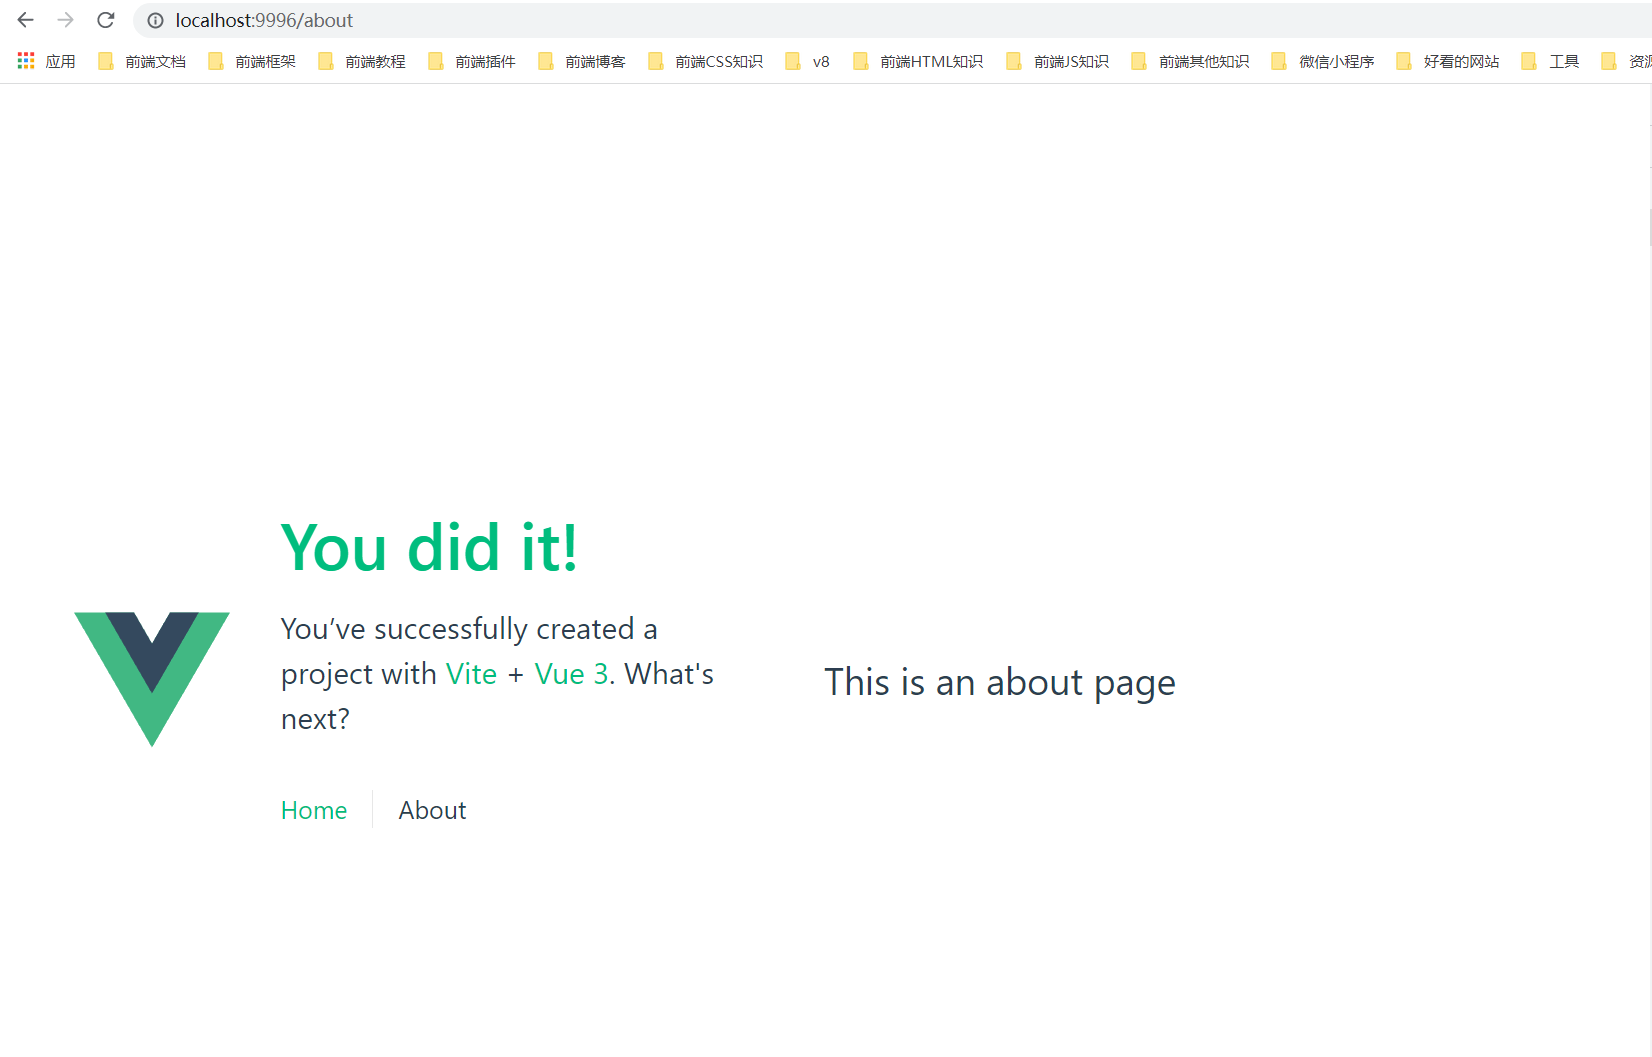
Task: Open the 前端CSS知识 bookmark folder
Action: click(706, 61)
